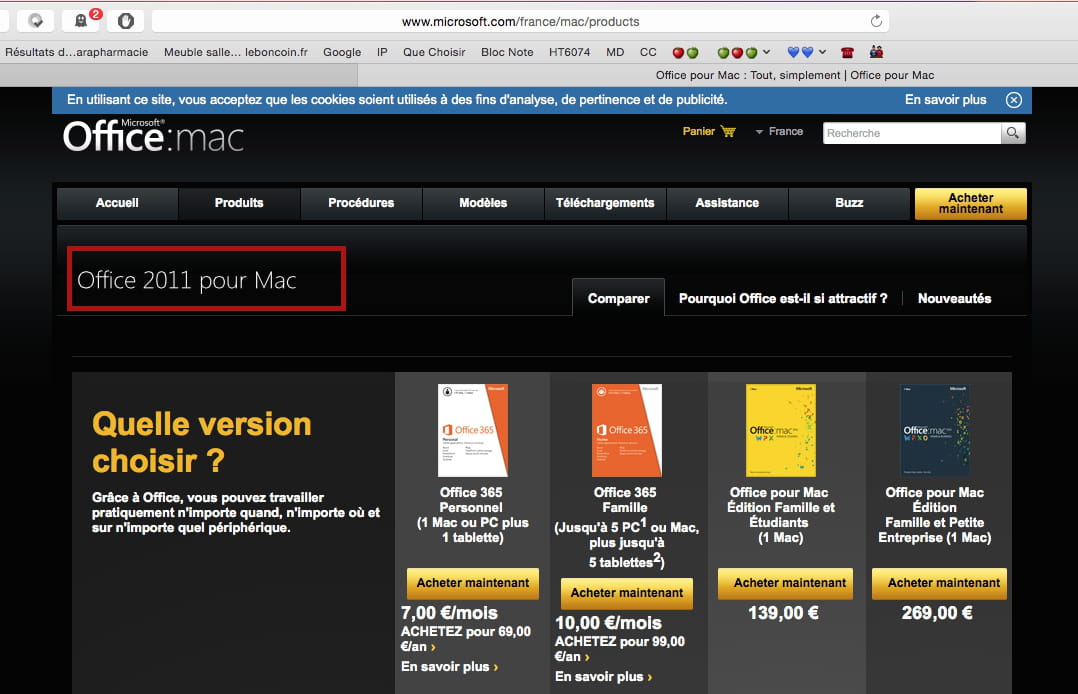
Task: Click the Office:mac logo
Action: click(x=153, y=135)
